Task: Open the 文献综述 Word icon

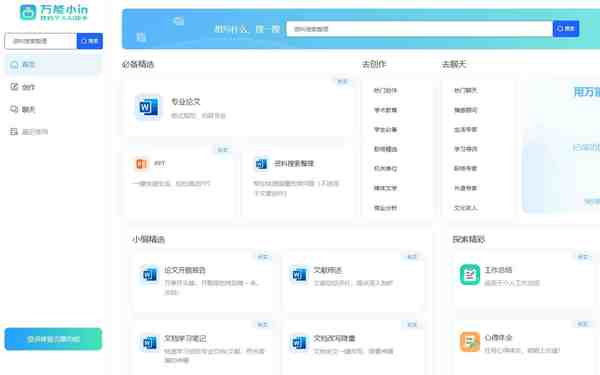Action: (x=299, y=274)
